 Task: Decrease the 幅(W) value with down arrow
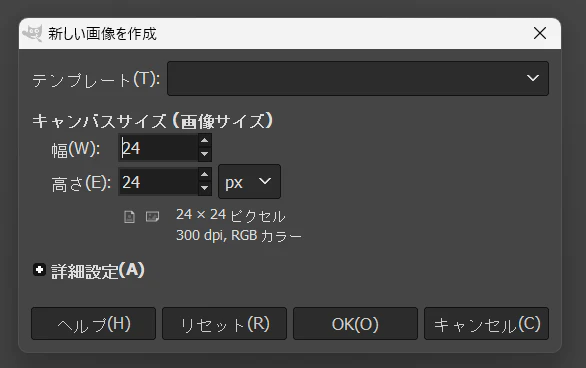click(204, 154)
